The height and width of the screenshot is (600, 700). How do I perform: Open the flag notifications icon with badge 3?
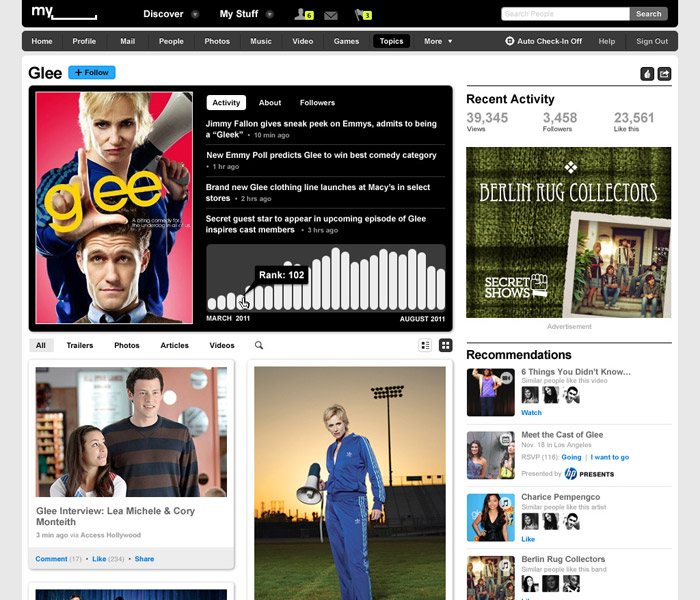363,15
